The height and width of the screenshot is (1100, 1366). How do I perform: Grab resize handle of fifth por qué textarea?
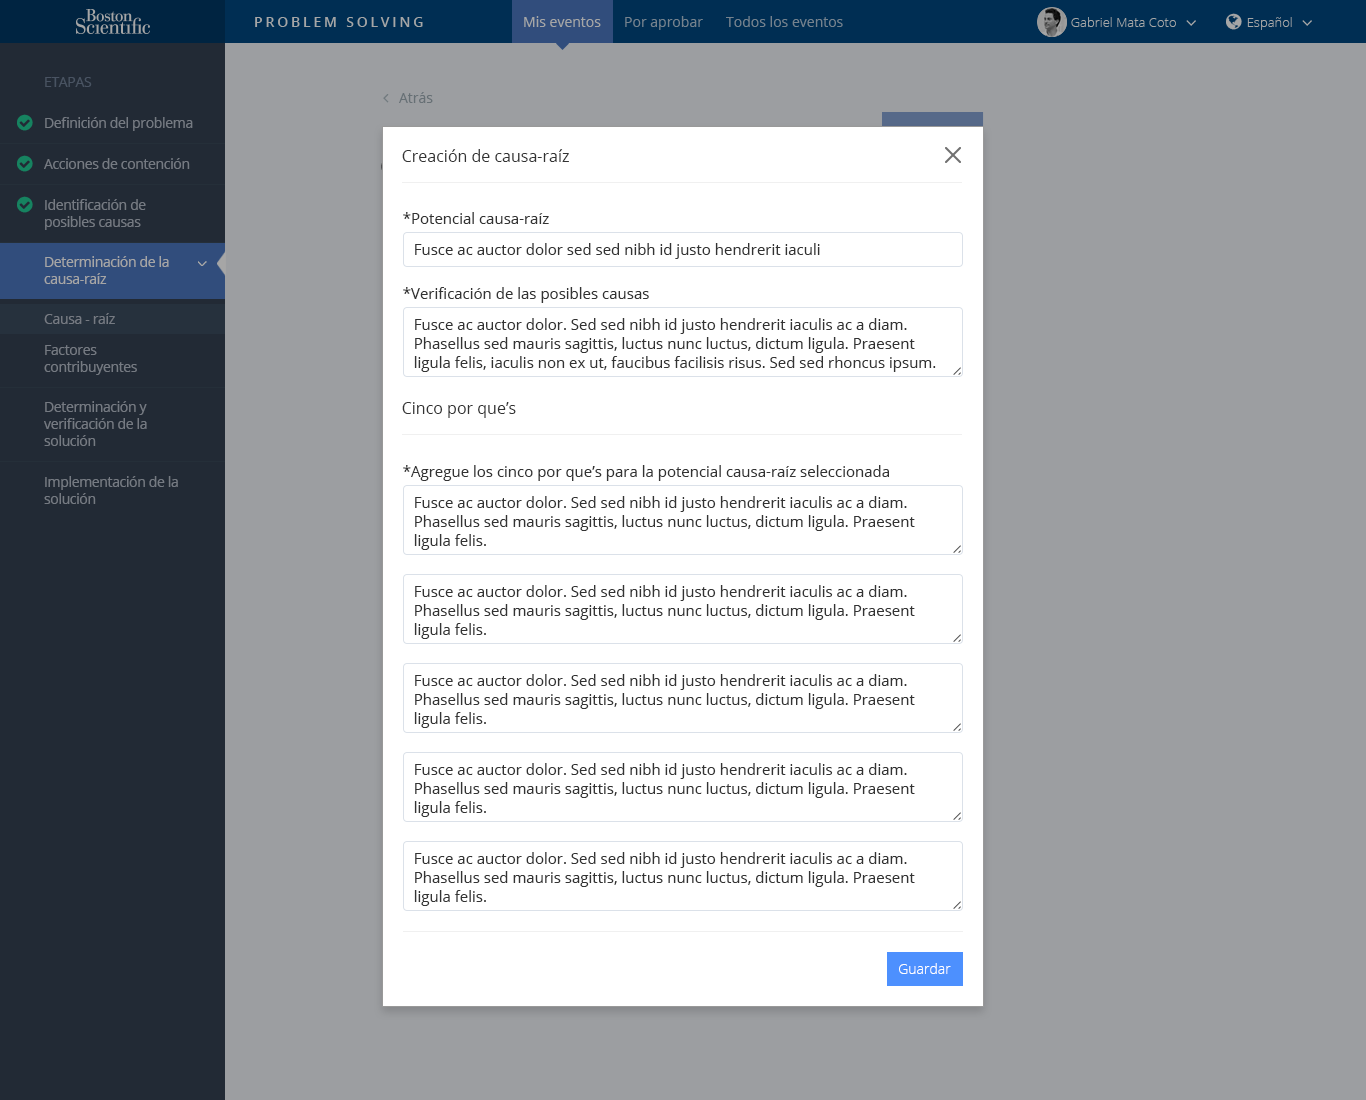[957, 905]
